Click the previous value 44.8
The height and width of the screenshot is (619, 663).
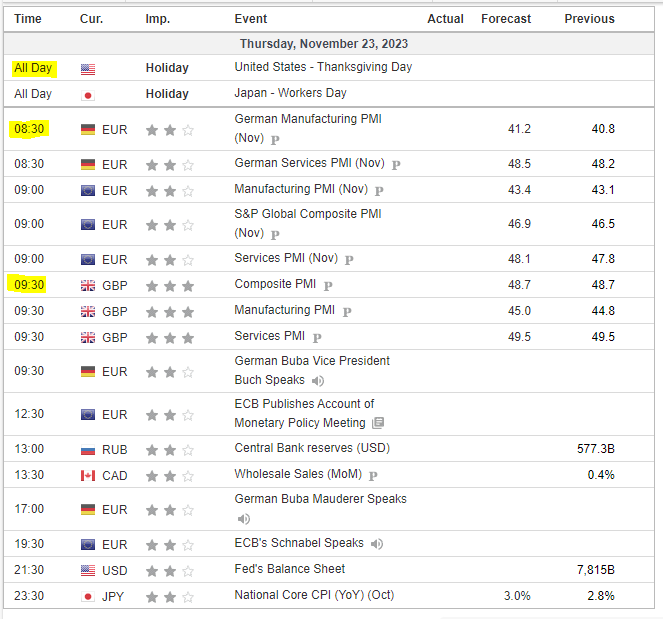(603, 311)
